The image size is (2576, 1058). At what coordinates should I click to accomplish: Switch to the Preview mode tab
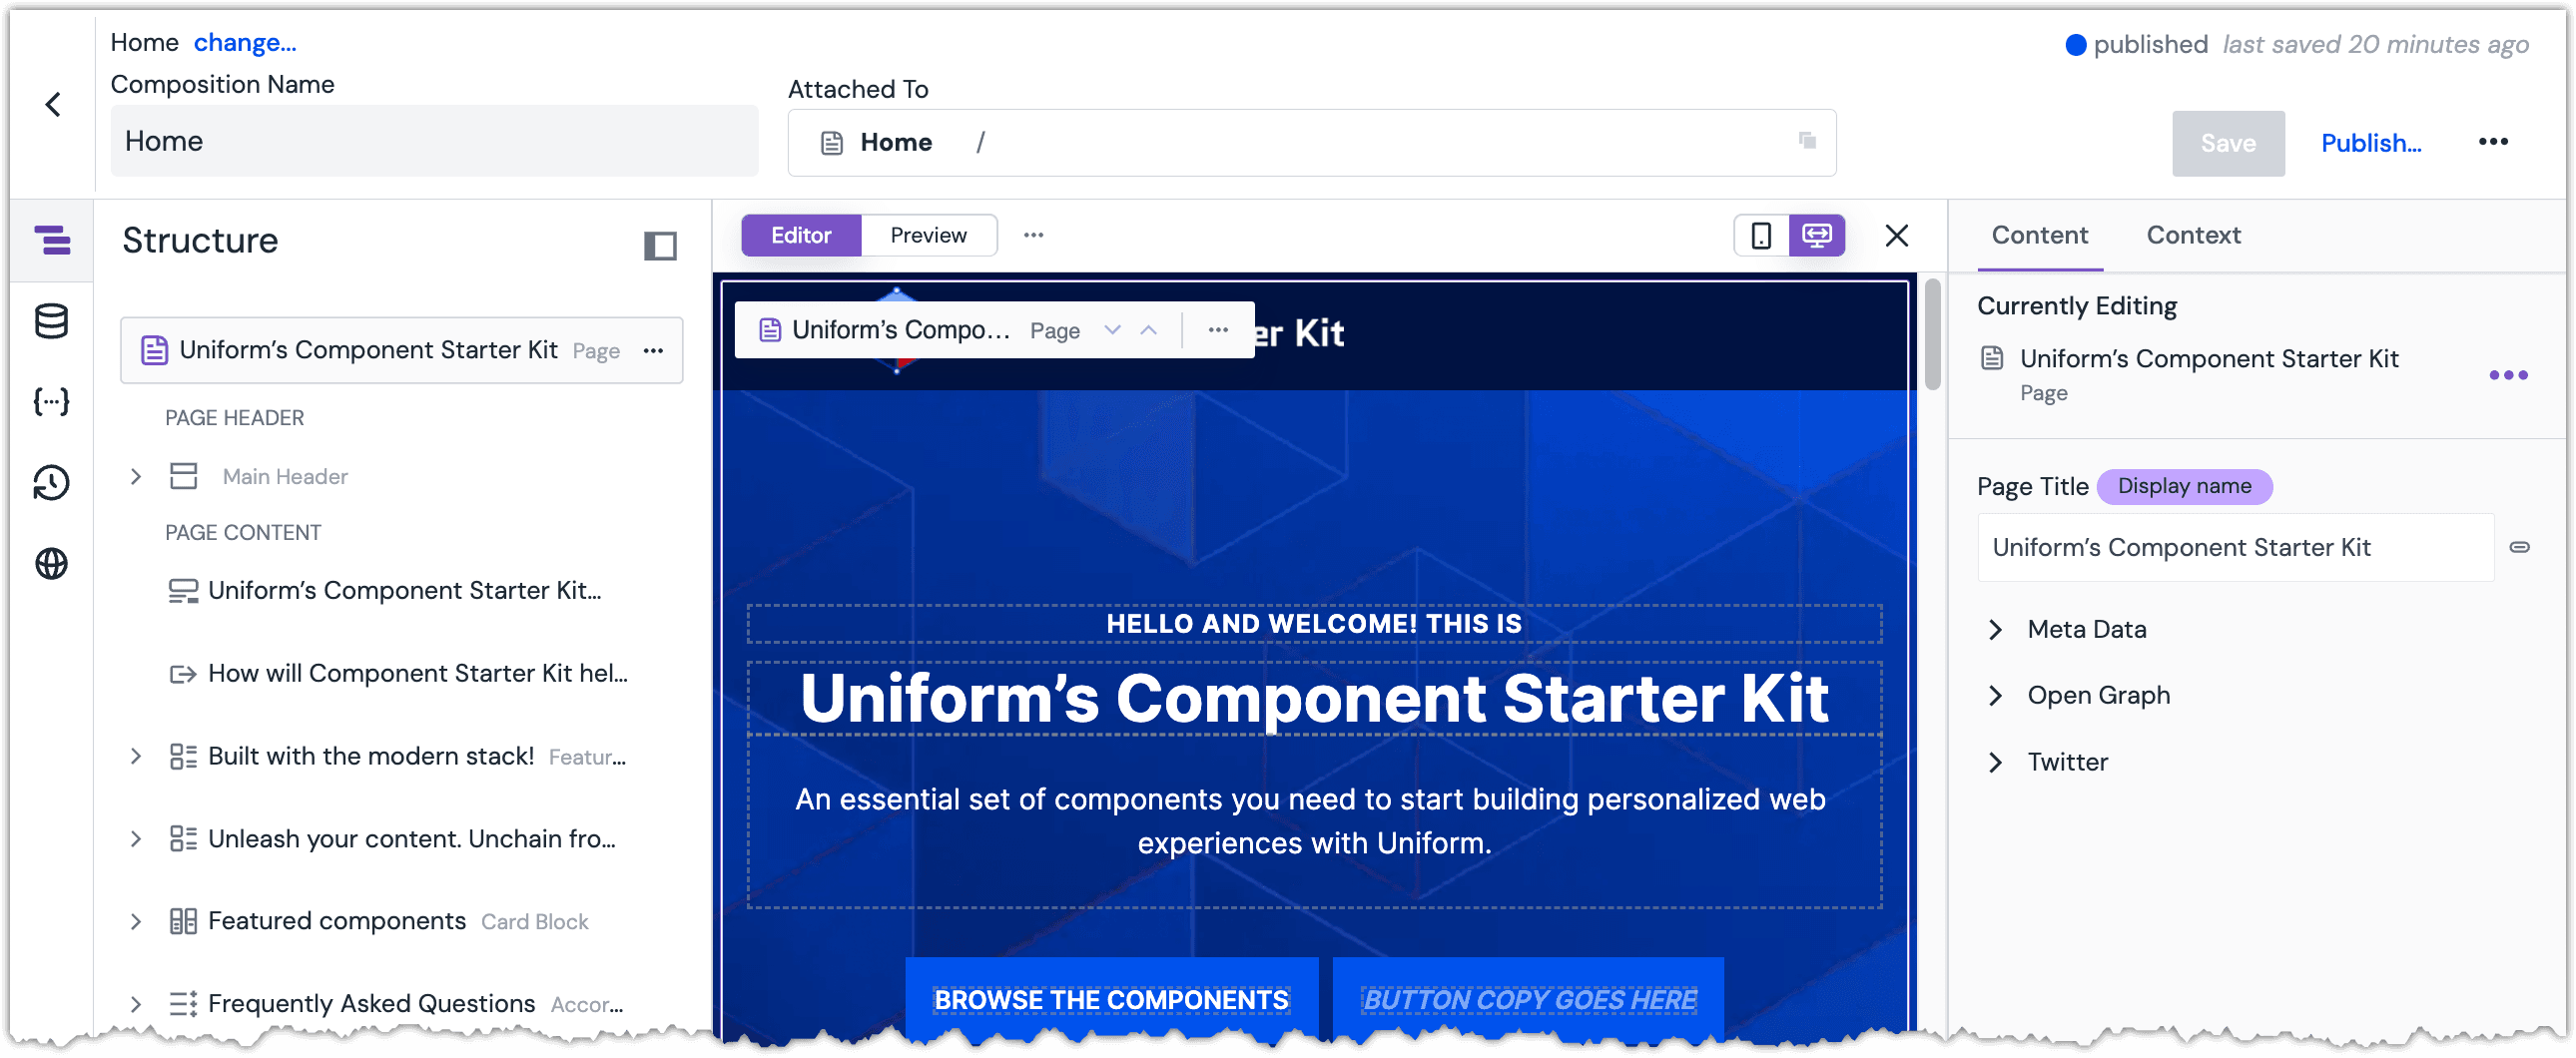point(928,236)
